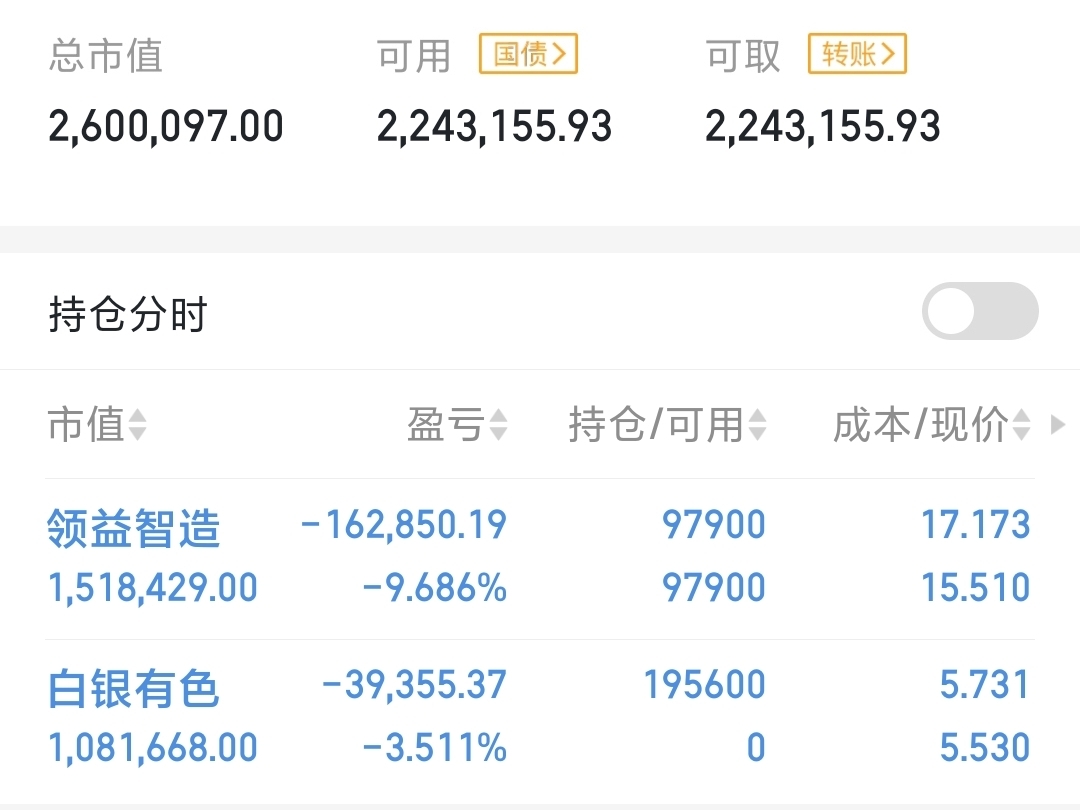Sort by 成本/现价 column header
This screenshot has height=810, width=1080.
932,424
